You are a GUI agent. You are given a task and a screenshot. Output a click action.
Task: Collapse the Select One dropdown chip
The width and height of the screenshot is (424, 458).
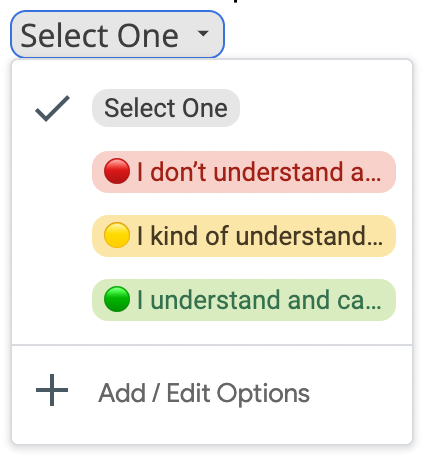117,34
